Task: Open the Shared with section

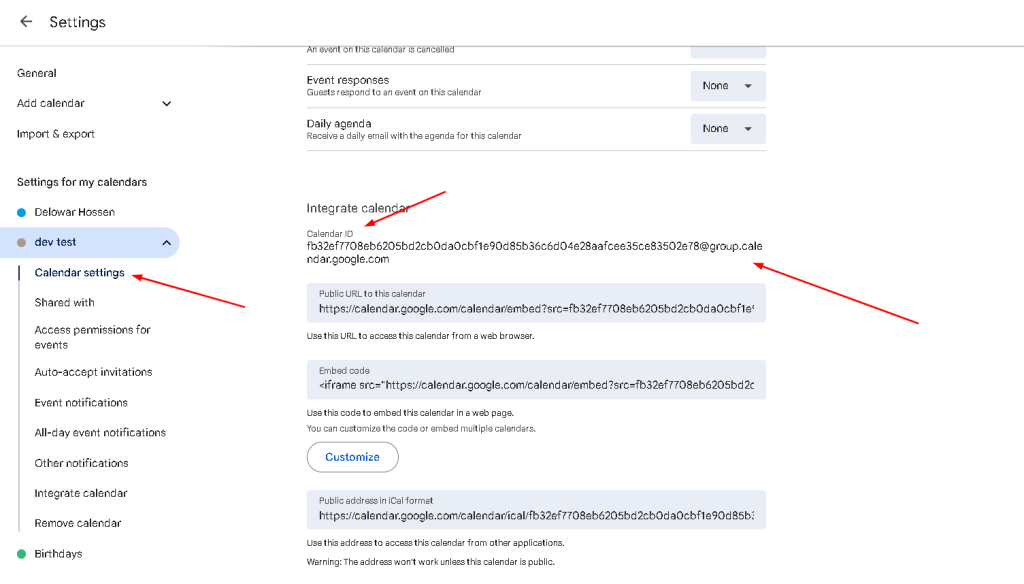Action: coord(64,303)
